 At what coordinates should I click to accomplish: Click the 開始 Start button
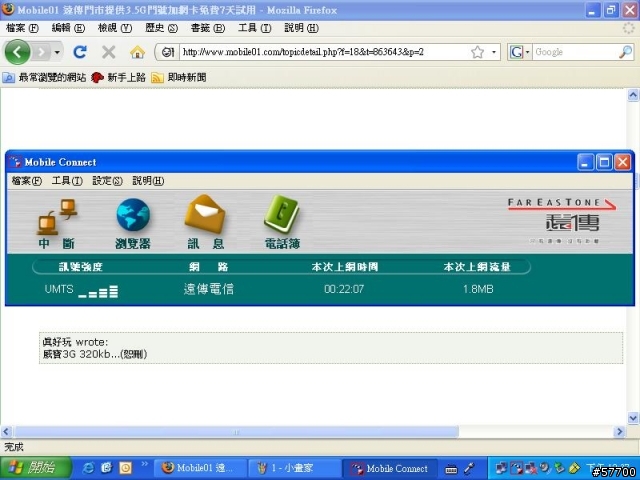(36, 468)
